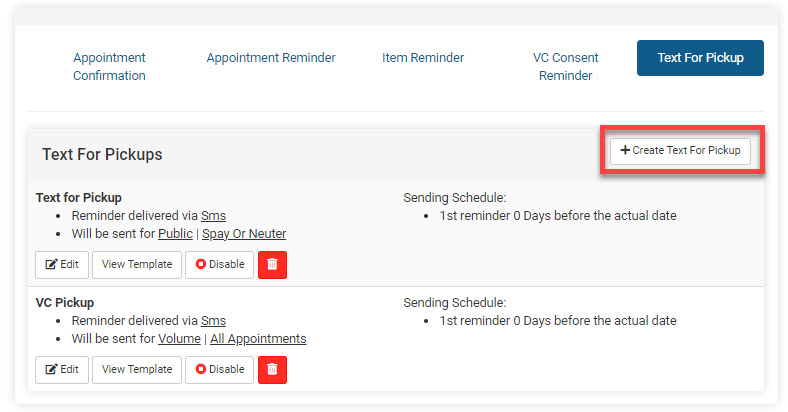Edit the VC Pickup reminder
788x412 pixels.
[62, 369]
